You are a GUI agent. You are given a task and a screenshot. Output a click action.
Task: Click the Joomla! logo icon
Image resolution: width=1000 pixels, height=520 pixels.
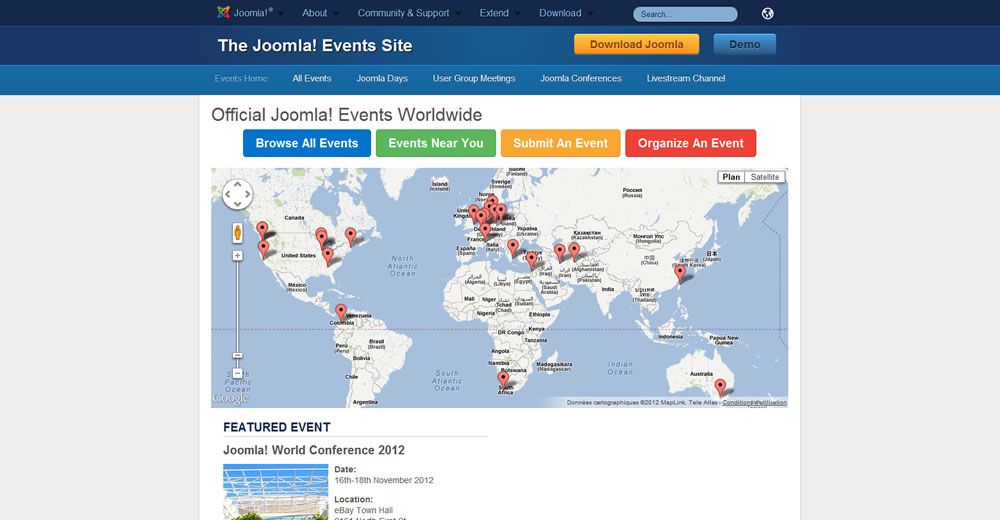[x=223, y=12]
